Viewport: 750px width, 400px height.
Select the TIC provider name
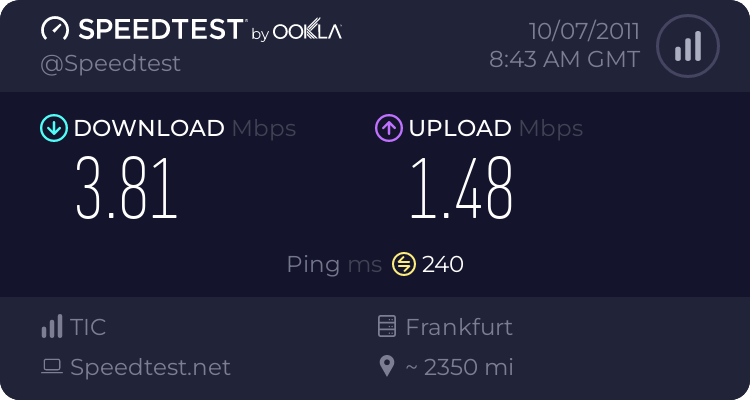(x=88, y=327)
